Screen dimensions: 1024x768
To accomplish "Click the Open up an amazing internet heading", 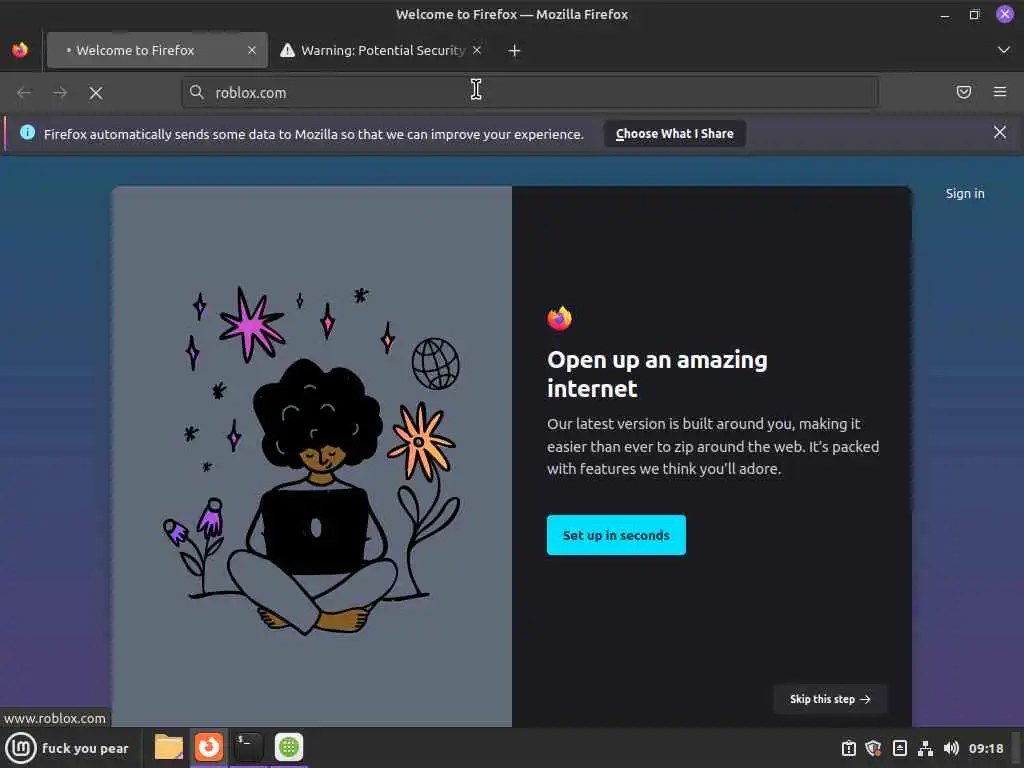I will pyautogui.click(x=657, y=374).
